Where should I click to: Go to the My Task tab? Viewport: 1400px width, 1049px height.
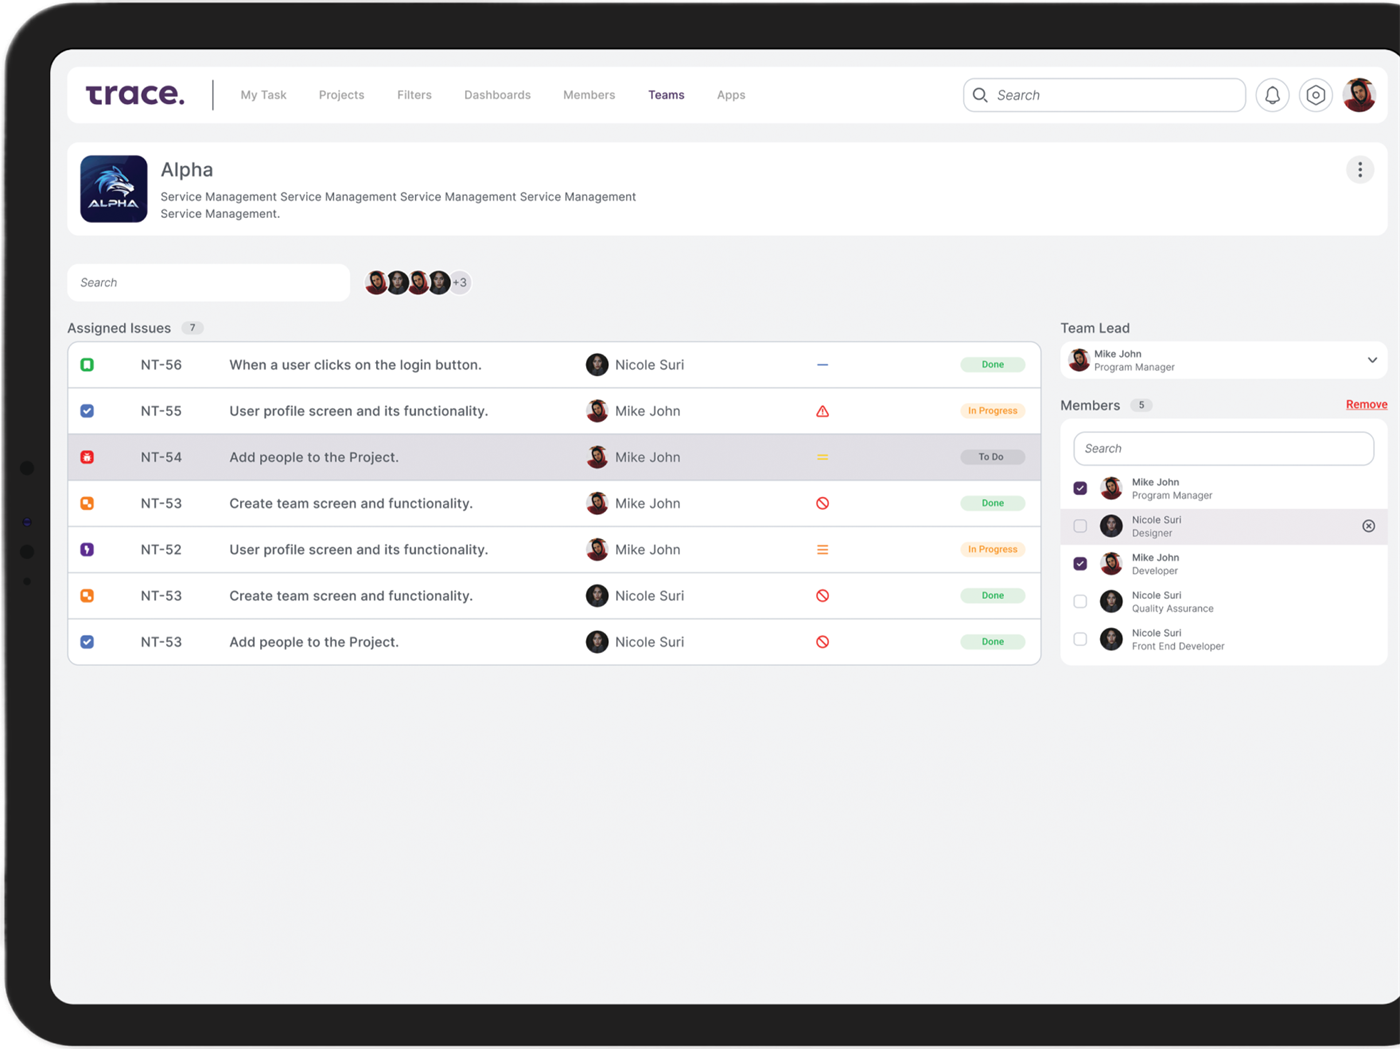(x=263, y=95)
